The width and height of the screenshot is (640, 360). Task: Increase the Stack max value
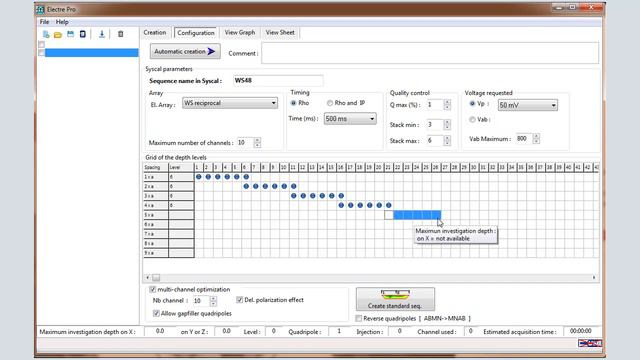(x=447, y=138)
